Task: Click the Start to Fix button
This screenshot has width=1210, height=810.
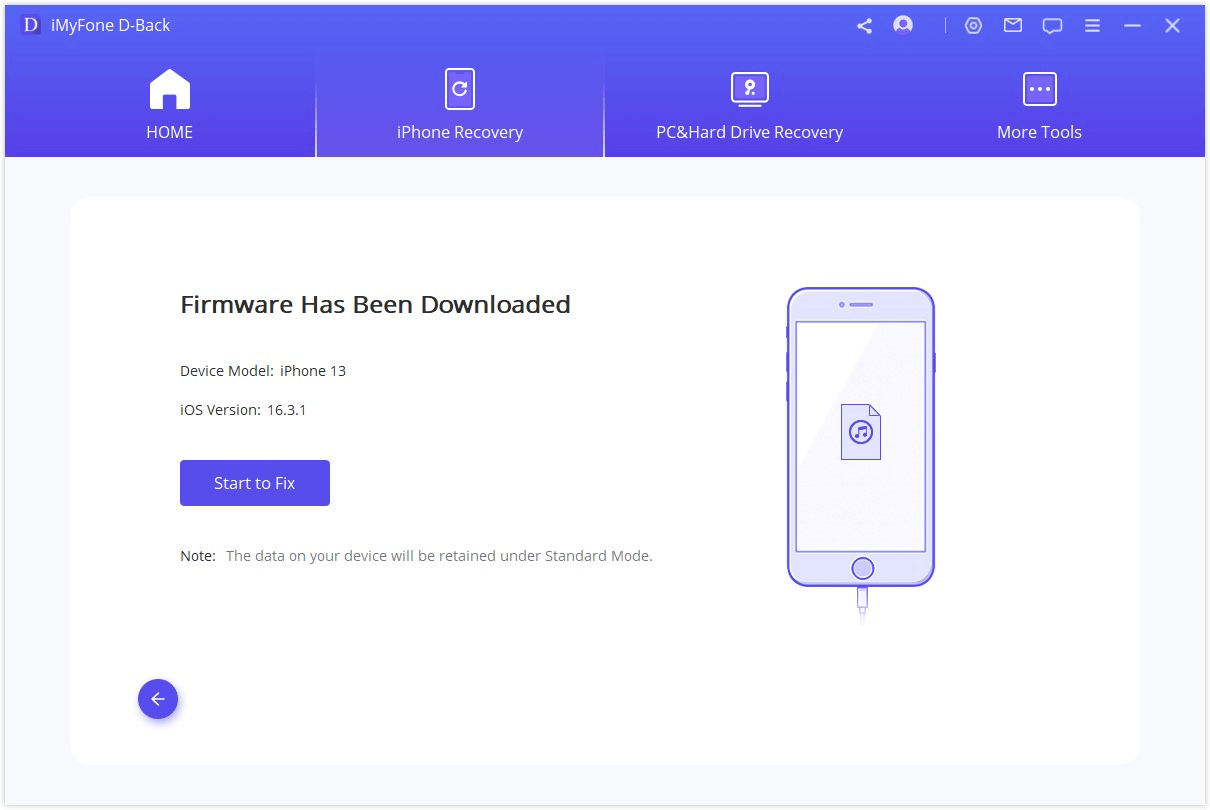Action: [x=255, y=483]
